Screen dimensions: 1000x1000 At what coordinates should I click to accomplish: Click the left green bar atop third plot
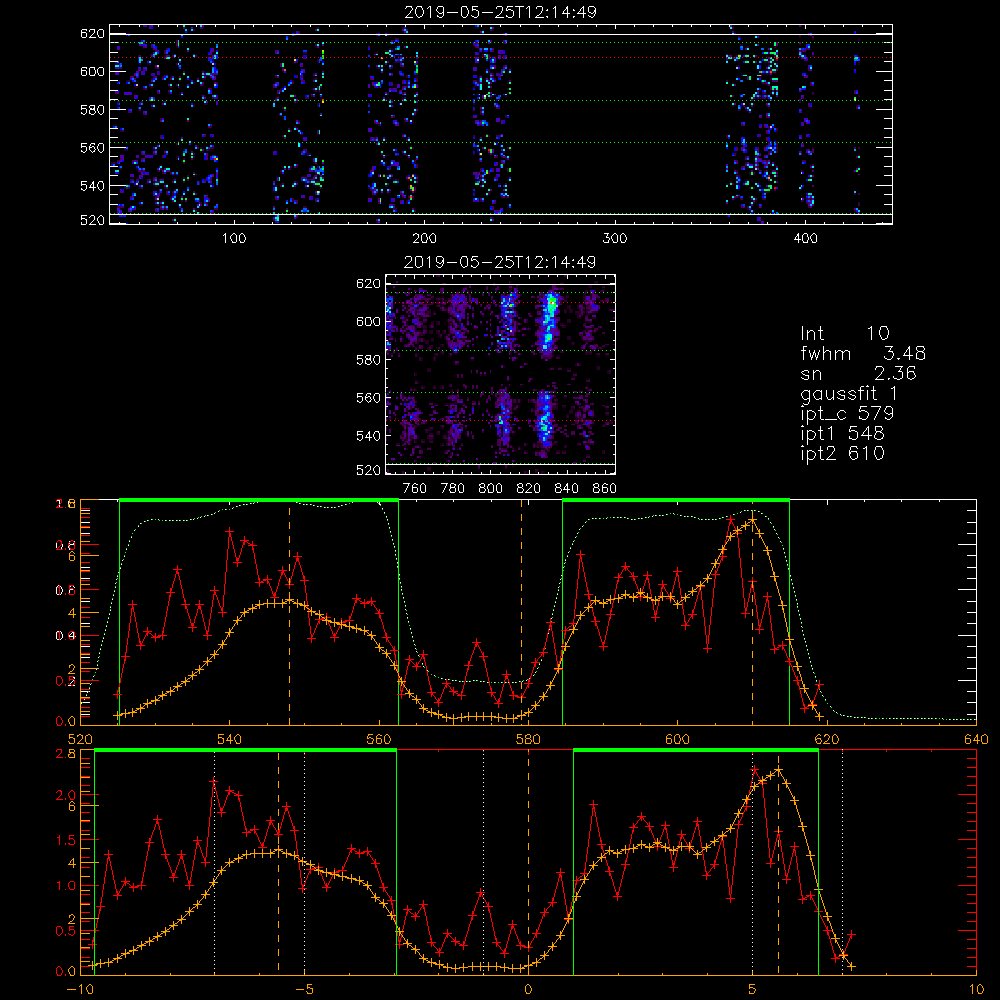[x=259, y=501]
